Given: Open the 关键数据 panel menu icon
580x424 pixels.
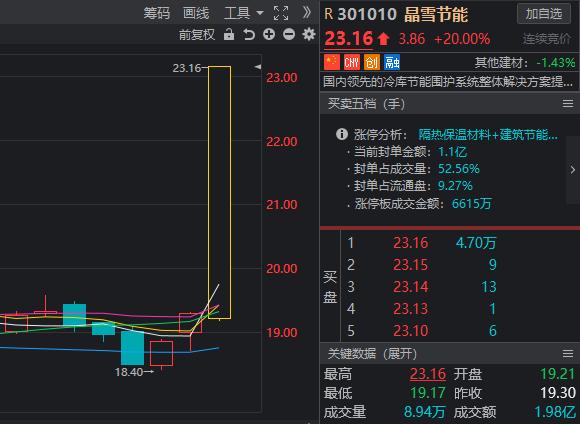Looking at the screenshot, I should 568,354.
